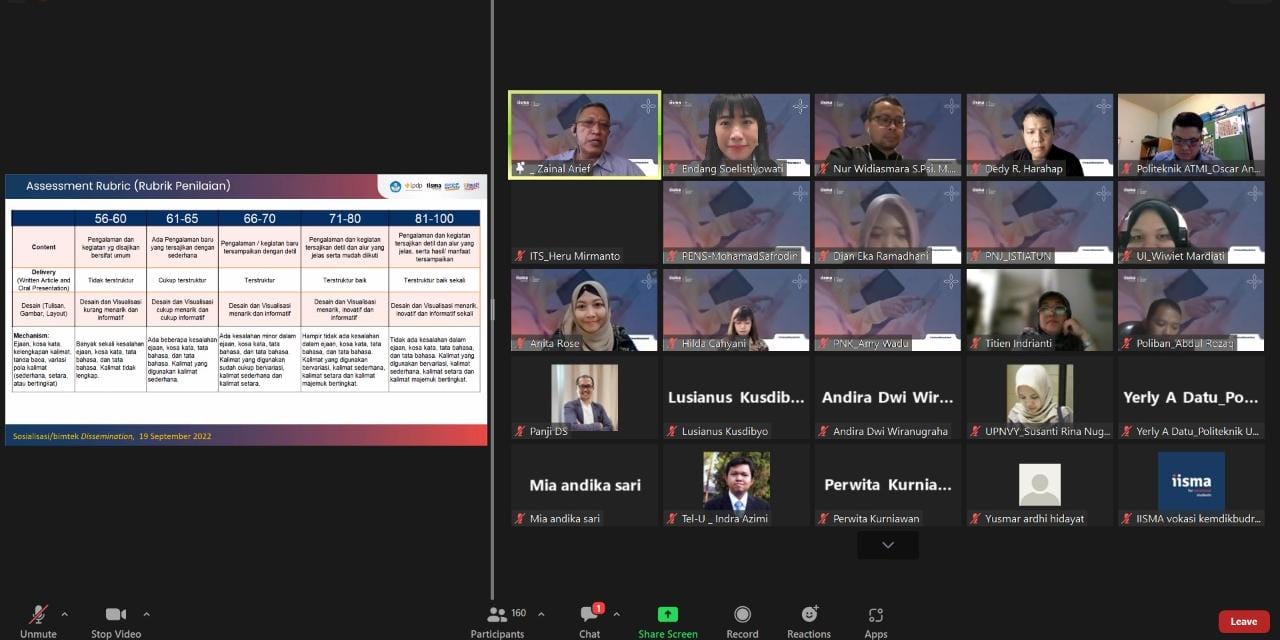
Task: Select Yusmar ardhi hidayat's avatar tile
Action: pos(1040,485)
